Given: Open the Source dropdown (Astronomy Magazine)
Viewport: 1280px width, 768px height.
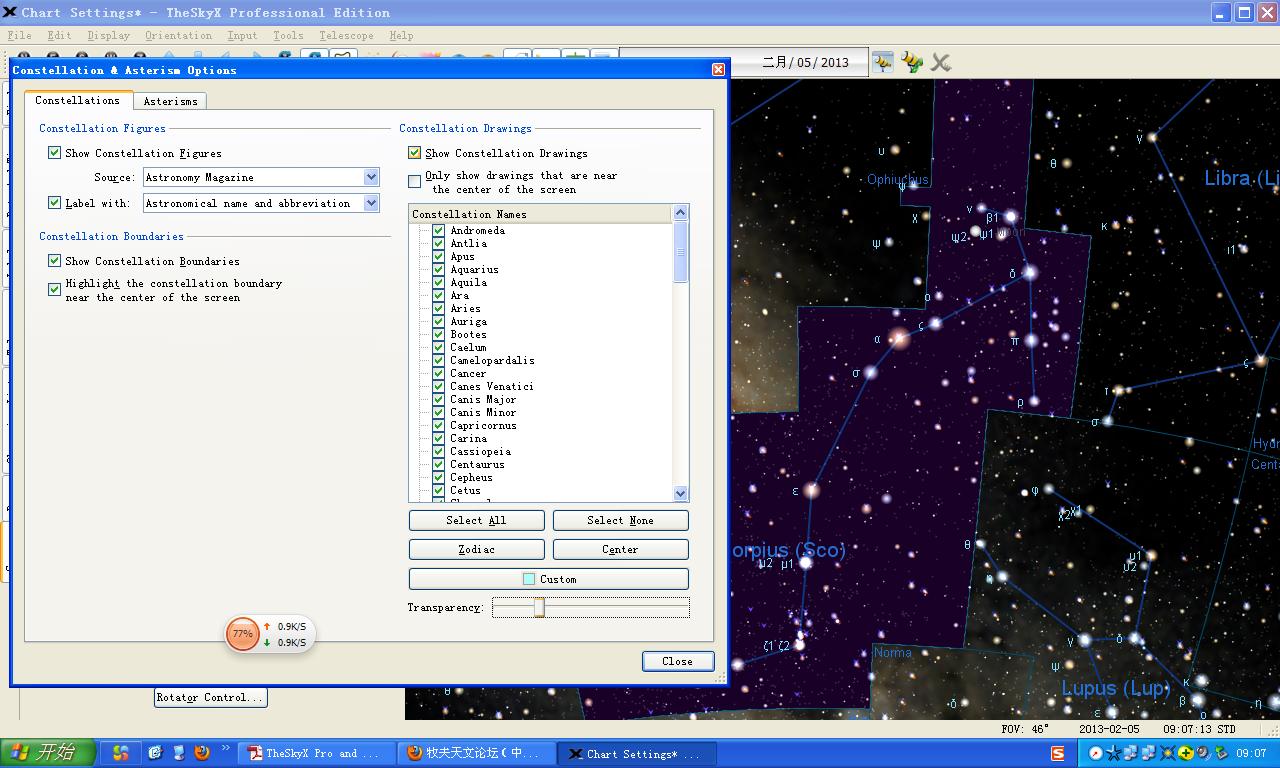Looking at the screenshot, I should (371, 177).
